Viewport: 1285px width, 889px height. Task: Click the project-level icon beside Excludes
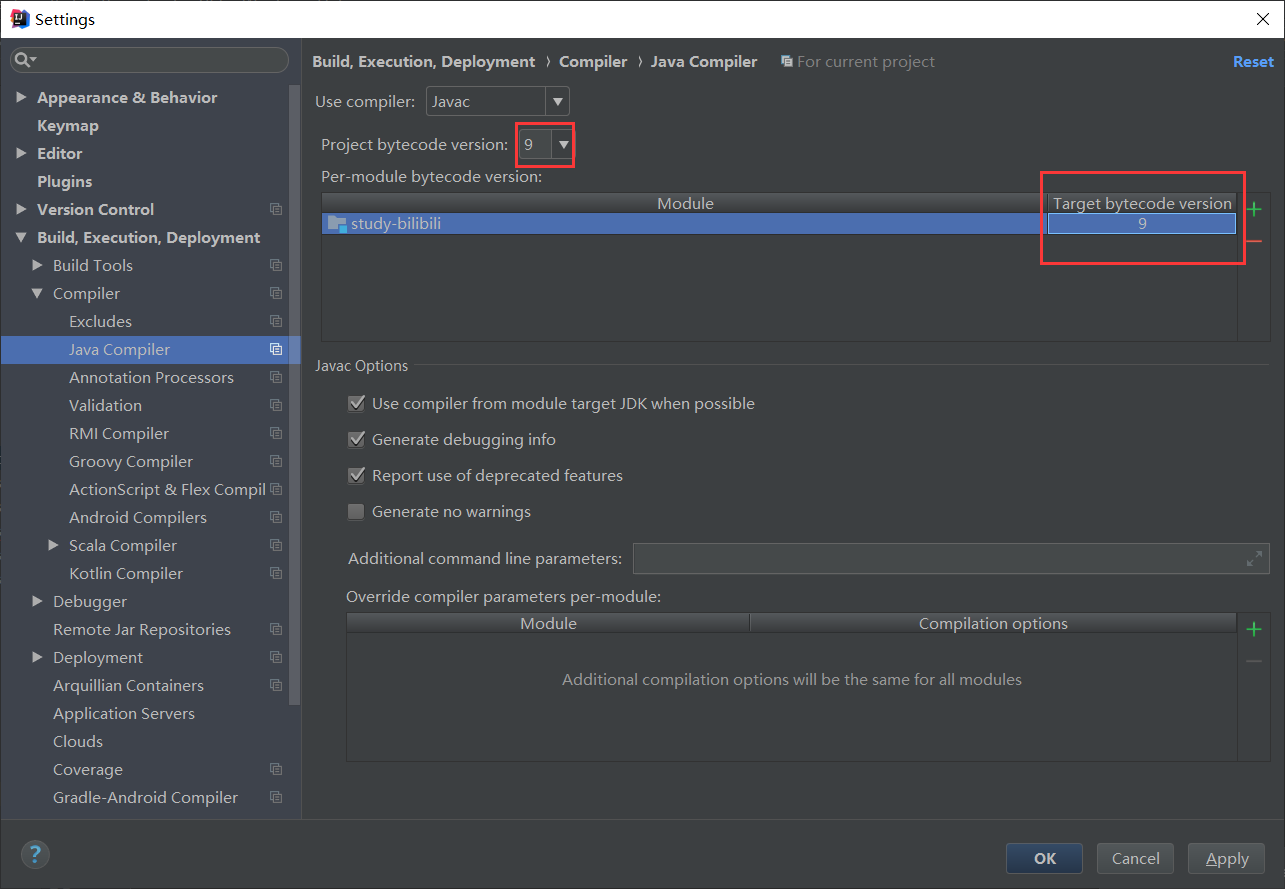(276, 321)
